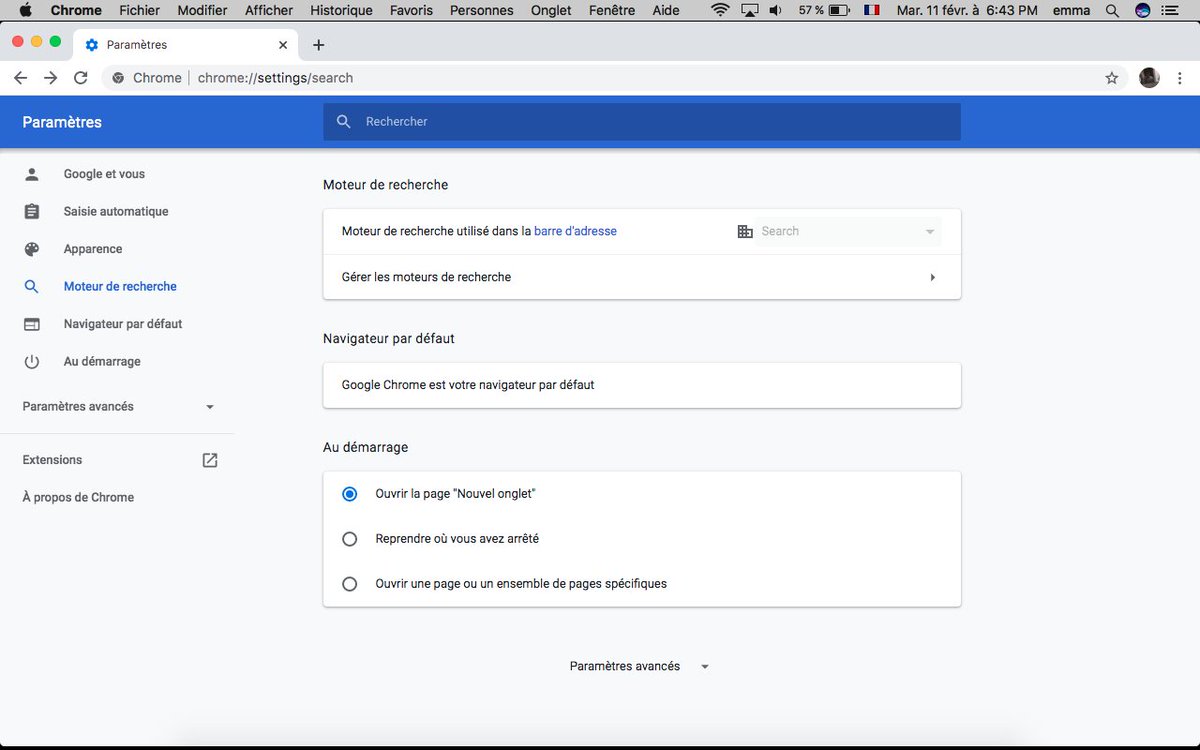Click the address bar URL
The height and width of the screenshot is (750, 1200).
click(275, 78)
